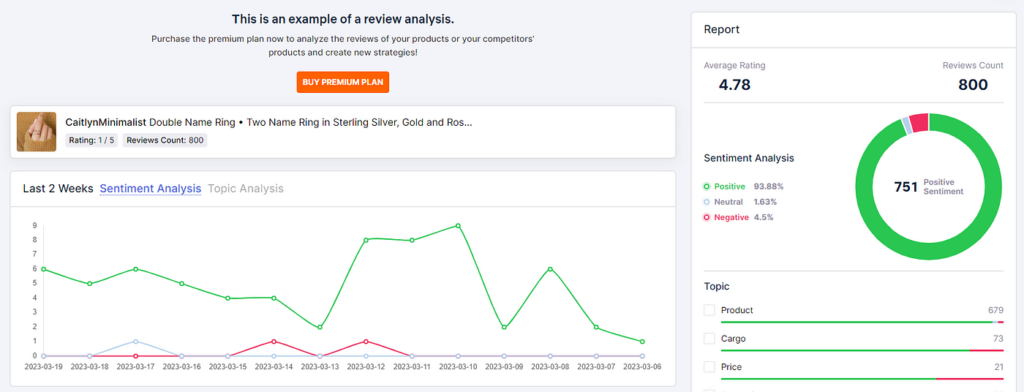Click the Neutral 1.63% percentage
1024x392 pixels.
[x=765, y=202]
